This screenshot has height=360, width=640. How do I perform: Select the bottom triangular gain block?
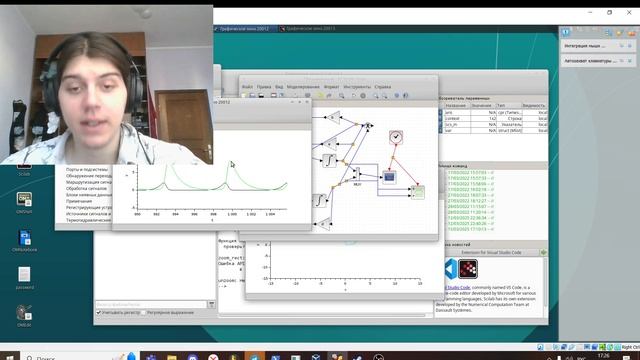tap(323, 224)
